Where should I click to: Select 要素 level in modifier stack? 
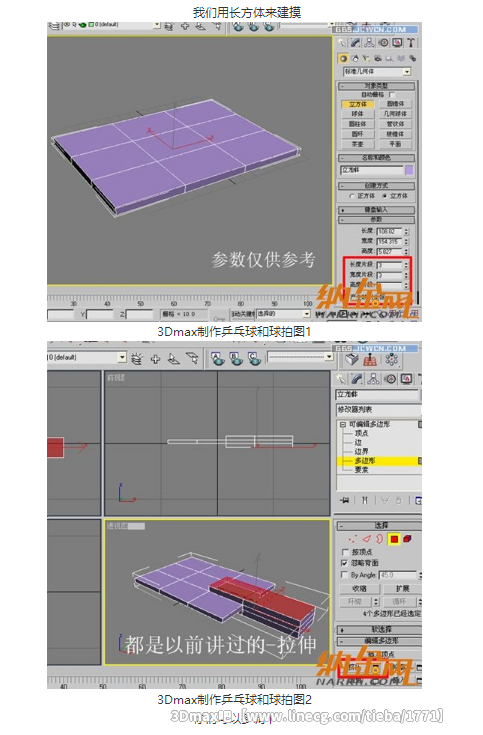pyautogui.click(x=362, y=470)
